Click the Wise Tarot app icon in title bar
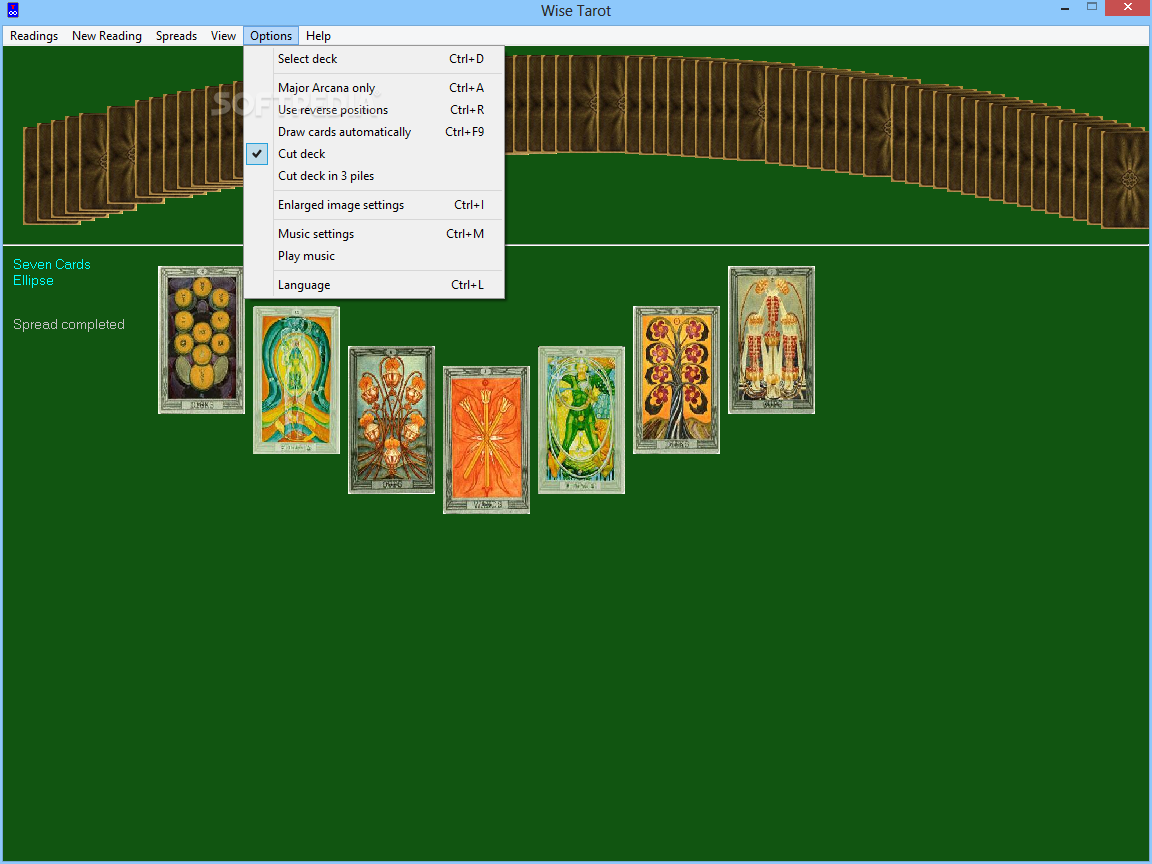Image resolution: width=1152 pixels, height=864 pixels. pos(12,10)
